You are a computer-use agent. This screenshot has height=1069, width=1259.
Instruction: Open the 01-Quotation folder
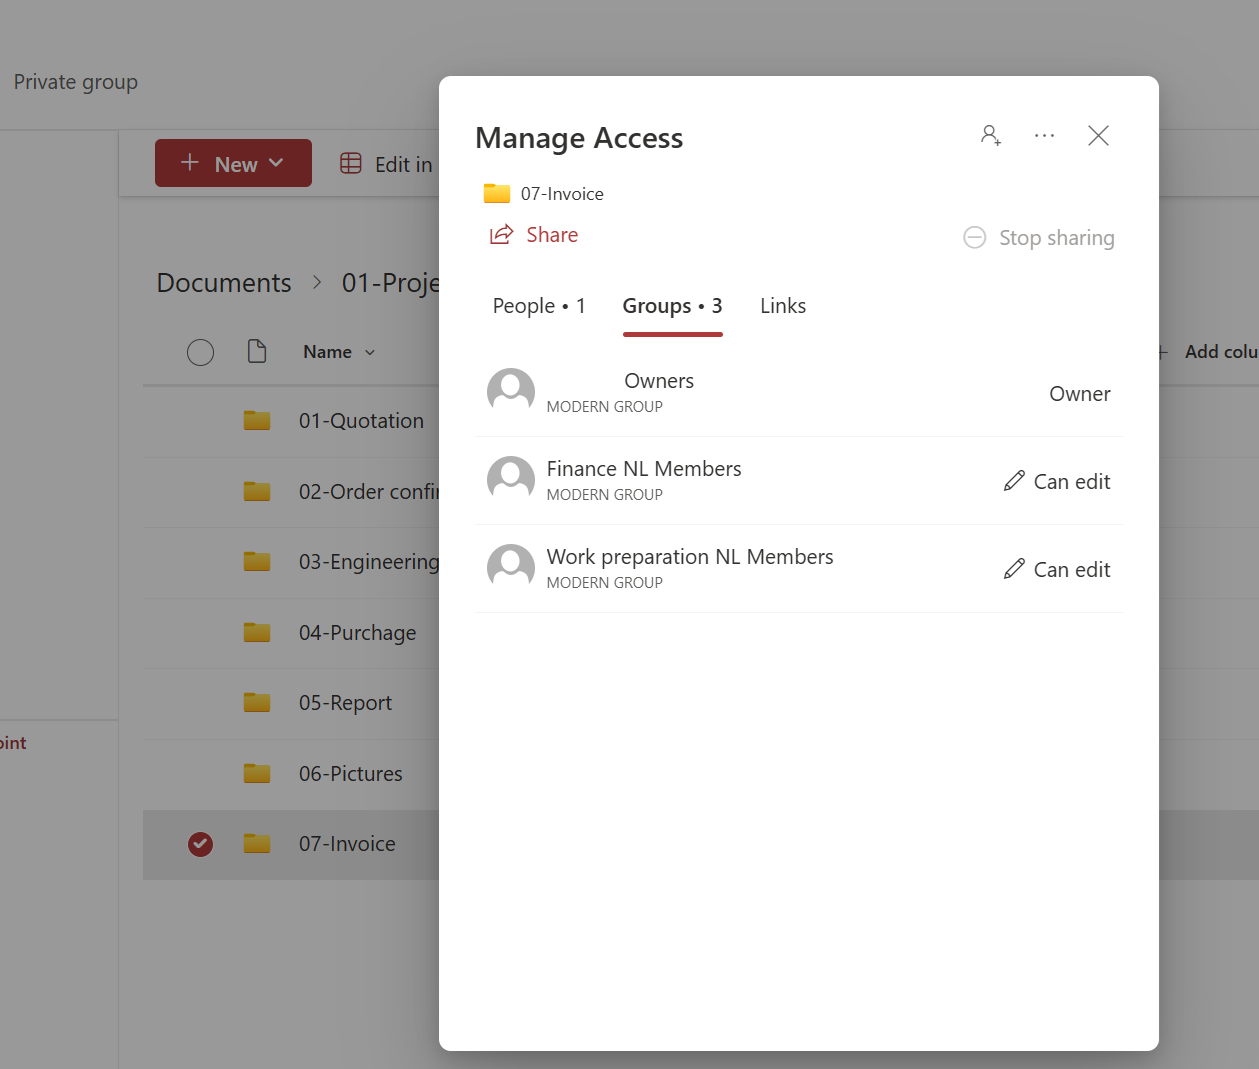(x=361, y=421)
